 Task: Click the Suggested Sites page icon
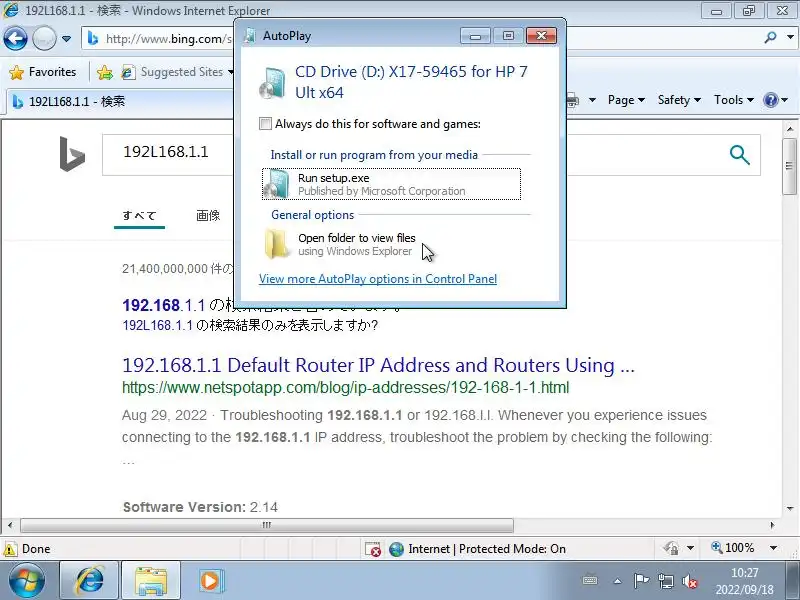(128, 72)
